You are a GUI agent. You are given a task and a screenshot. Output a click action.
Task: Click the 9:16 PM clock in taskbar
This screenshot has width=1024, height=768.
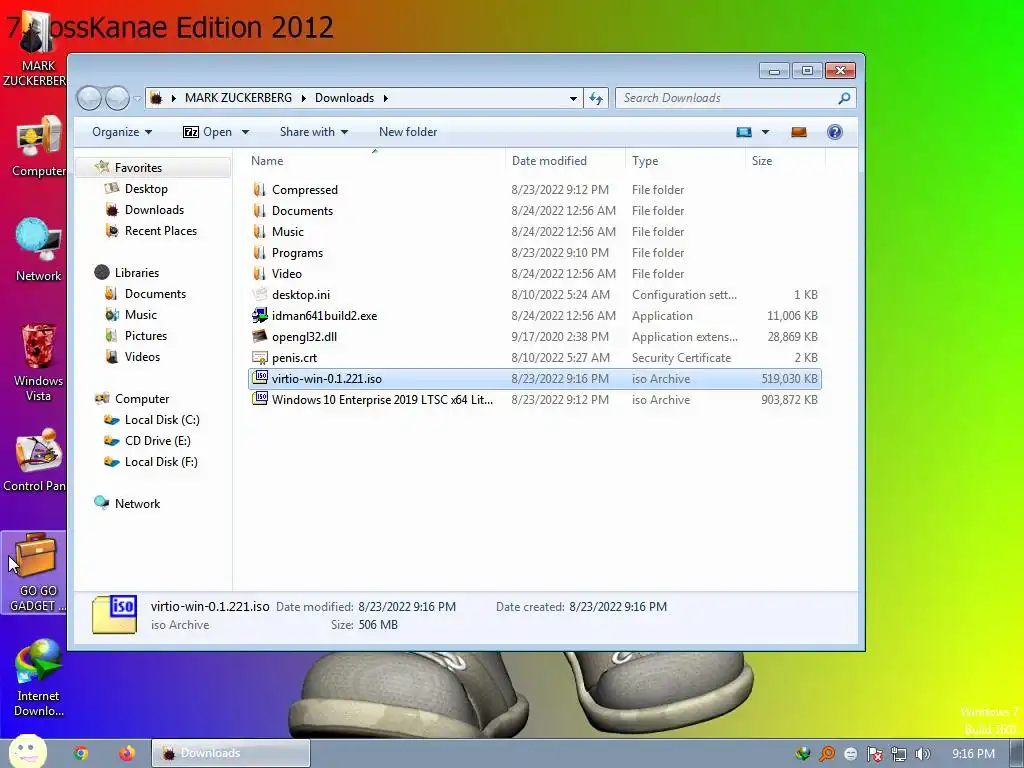click(x=973, y=754)
